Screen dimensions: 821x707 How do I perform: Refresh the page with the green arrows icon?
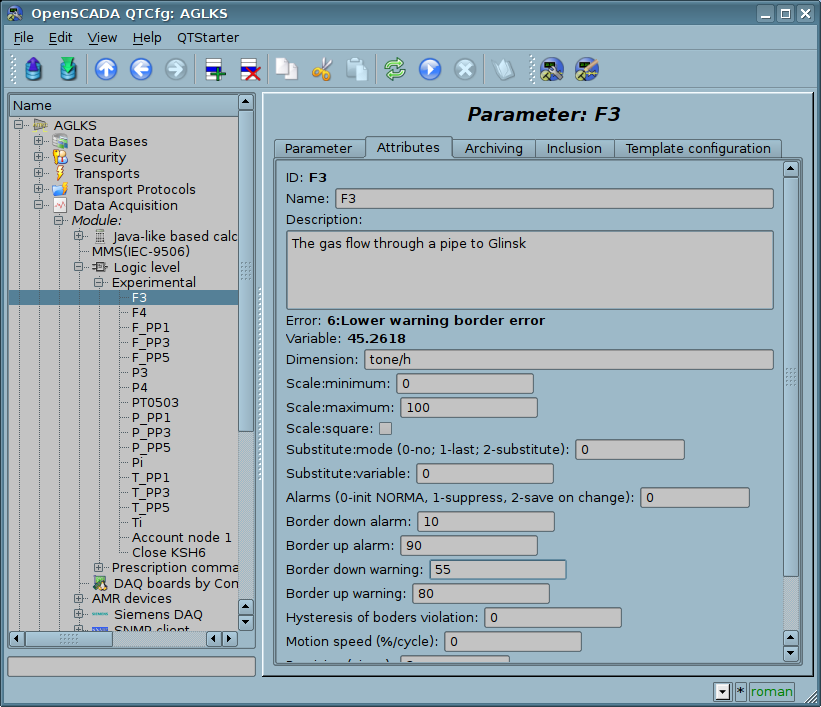(x=395, y=69)
